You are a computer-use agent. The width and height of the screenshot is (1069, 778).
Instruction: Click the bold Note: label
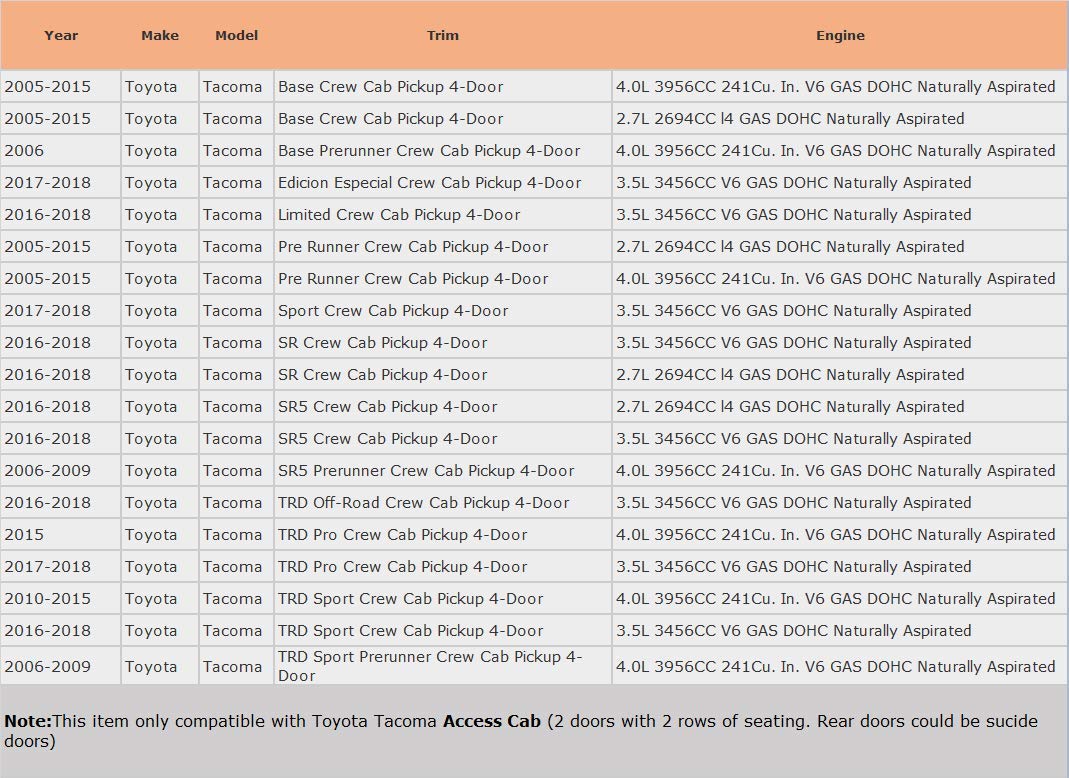(x=27, y=721)
